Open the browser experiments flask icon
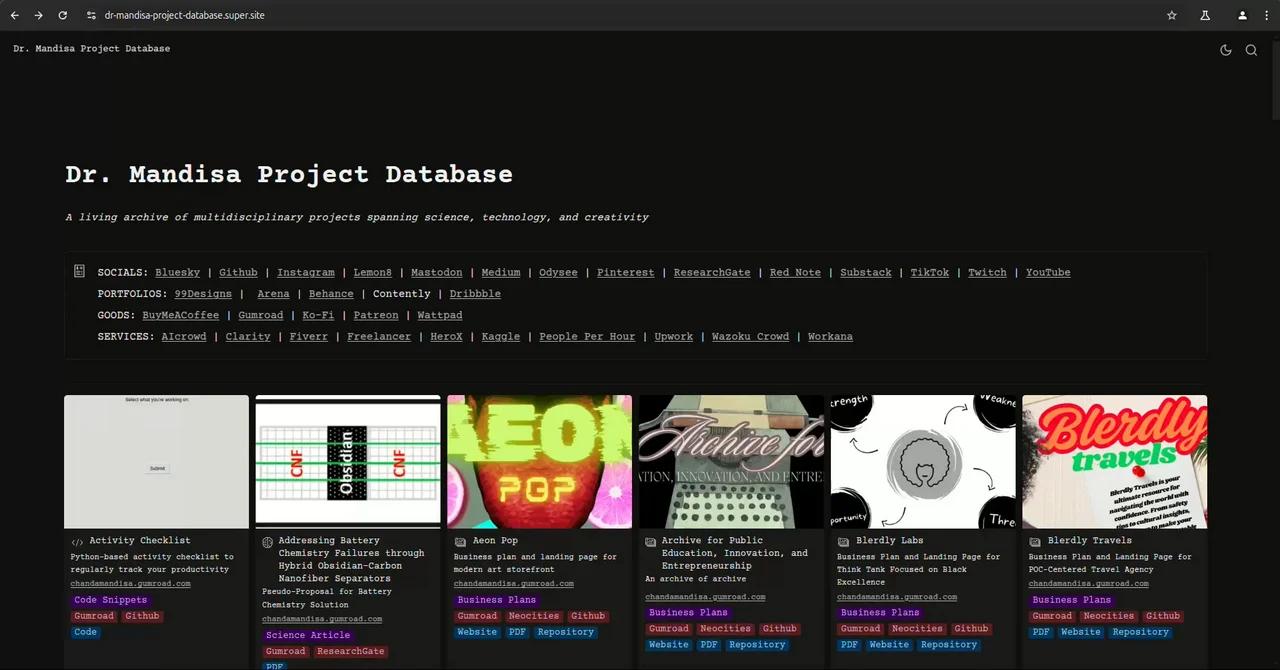1280x670 pixels. click(x=1205, y=15)
